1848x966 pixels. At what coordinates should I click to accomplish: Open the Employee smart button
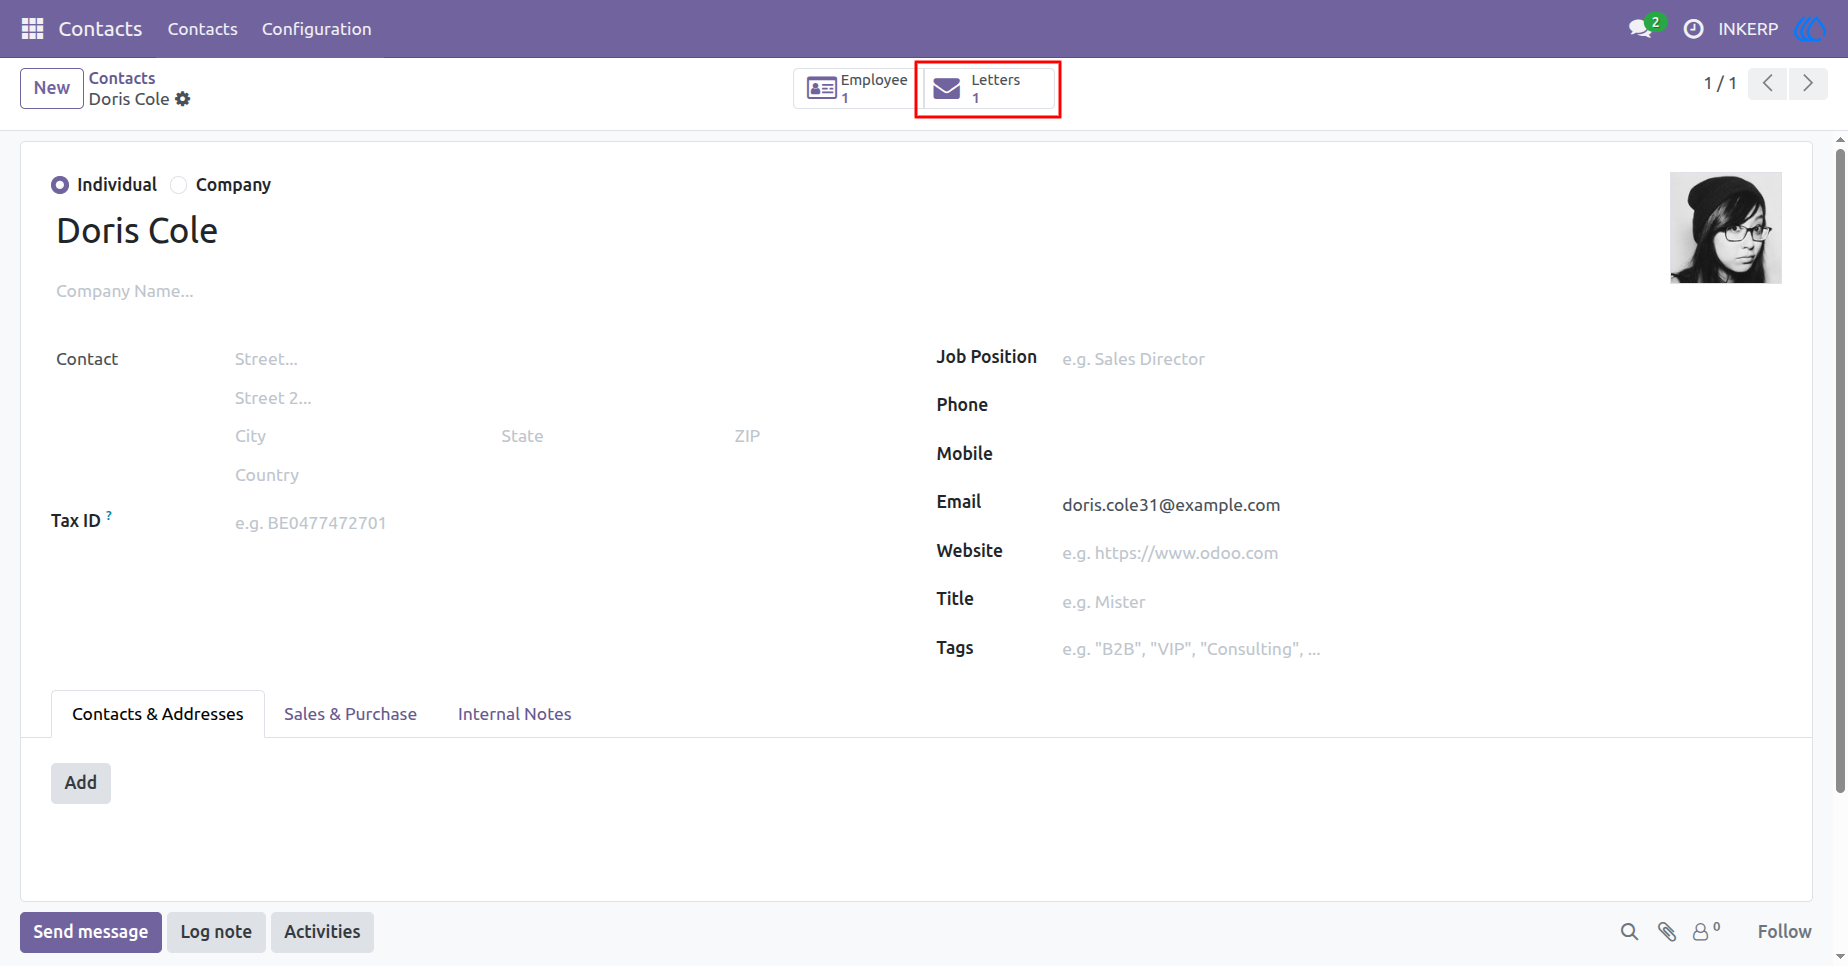pos(857,88)
